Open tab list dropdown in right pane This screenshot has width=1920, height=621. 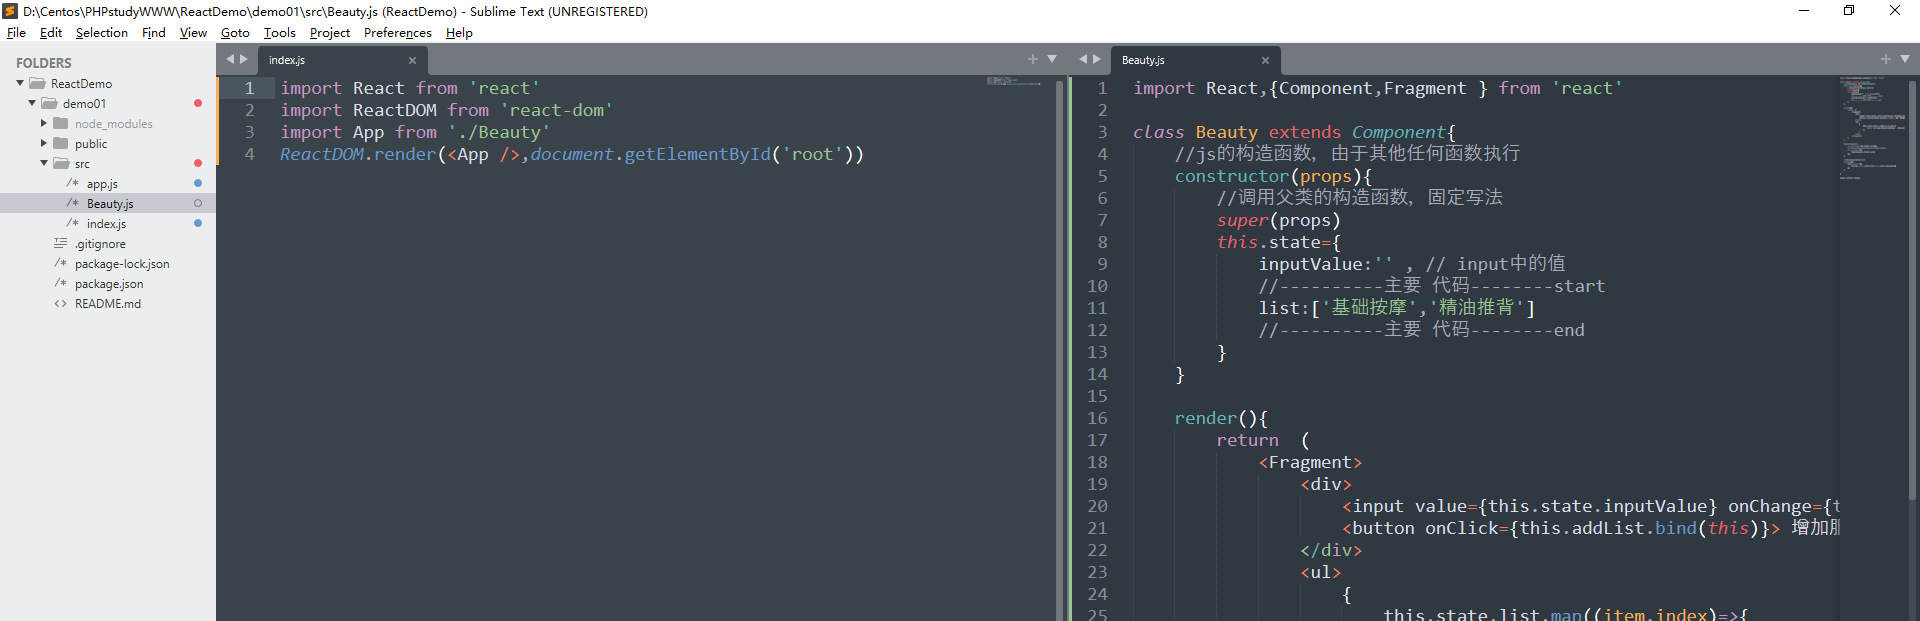pyautogui.click(x=1905, y=59)
